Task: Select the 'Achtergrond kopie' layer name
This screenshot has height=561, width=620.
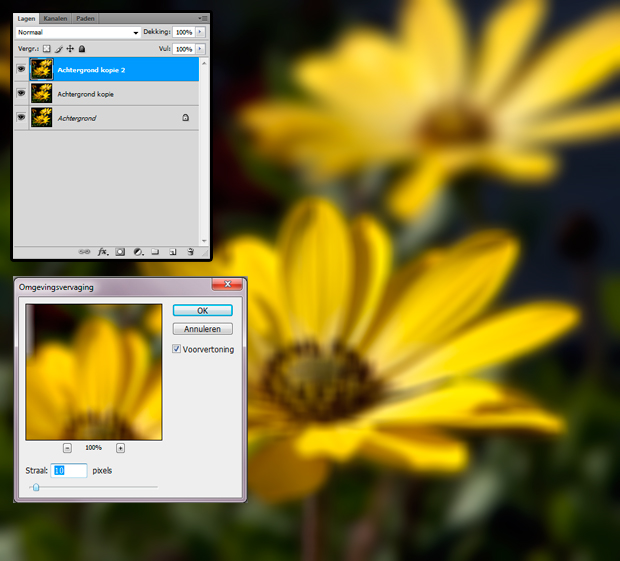Action: pyautogui.click(x=85, y=94)
